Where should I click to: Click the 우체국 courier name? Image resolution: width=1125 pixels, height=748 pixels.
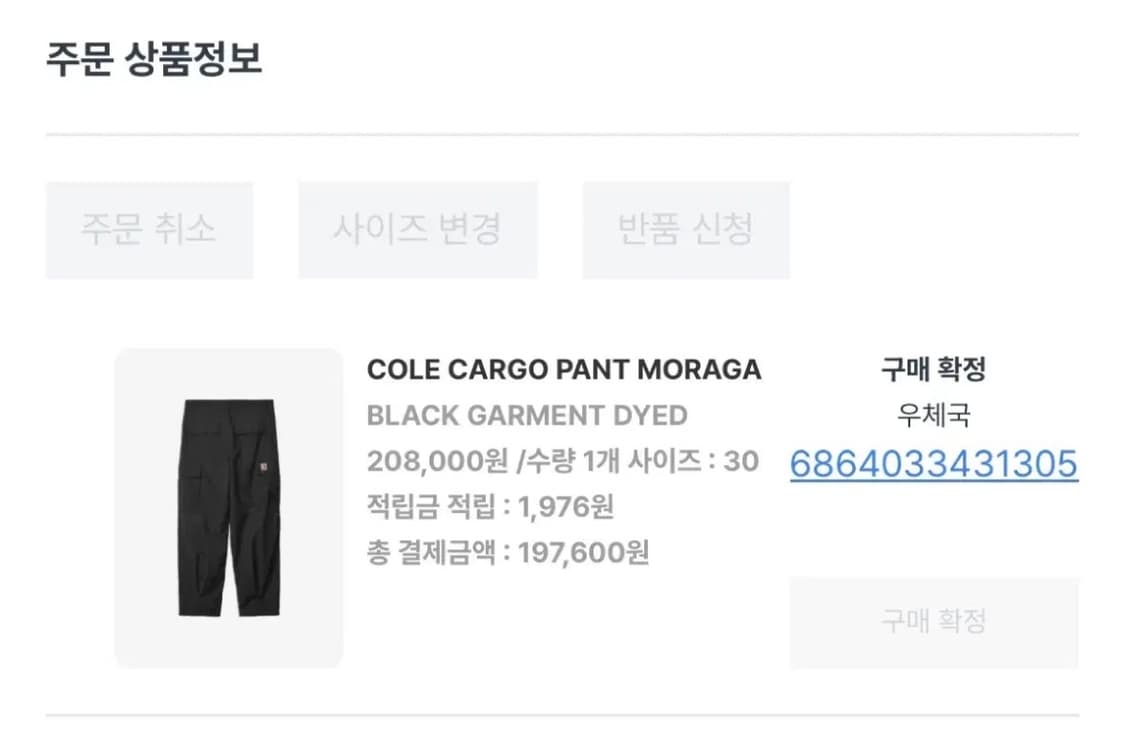(933, 417)
